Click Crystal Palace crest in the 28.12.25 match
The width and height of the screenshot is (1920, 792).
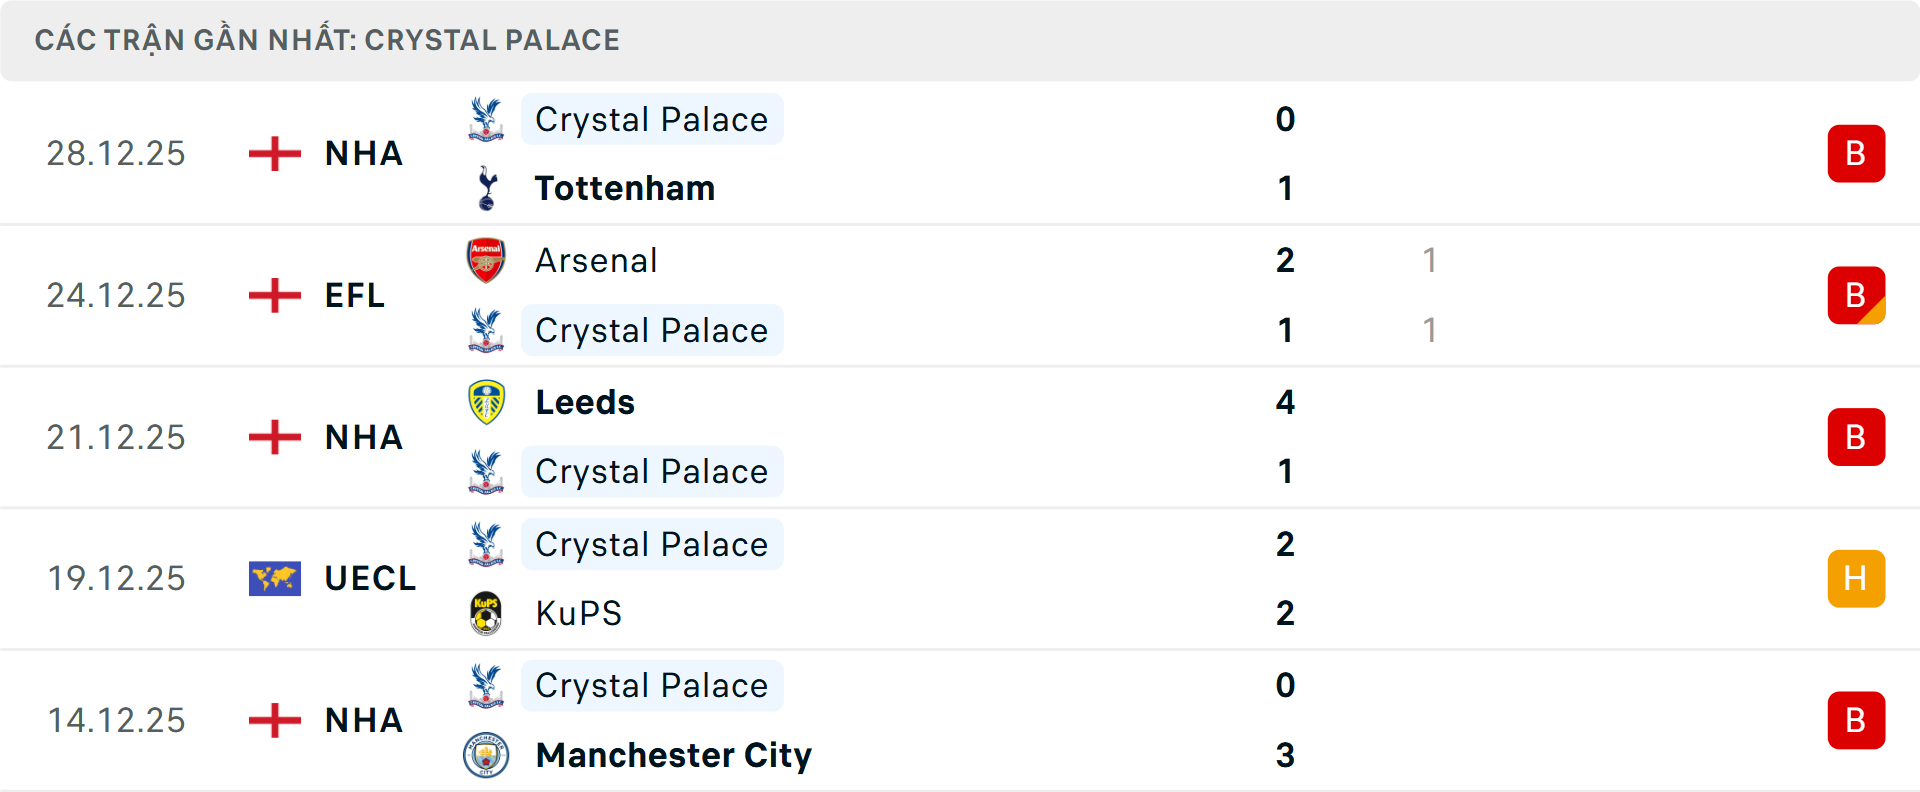click(487, 119)
